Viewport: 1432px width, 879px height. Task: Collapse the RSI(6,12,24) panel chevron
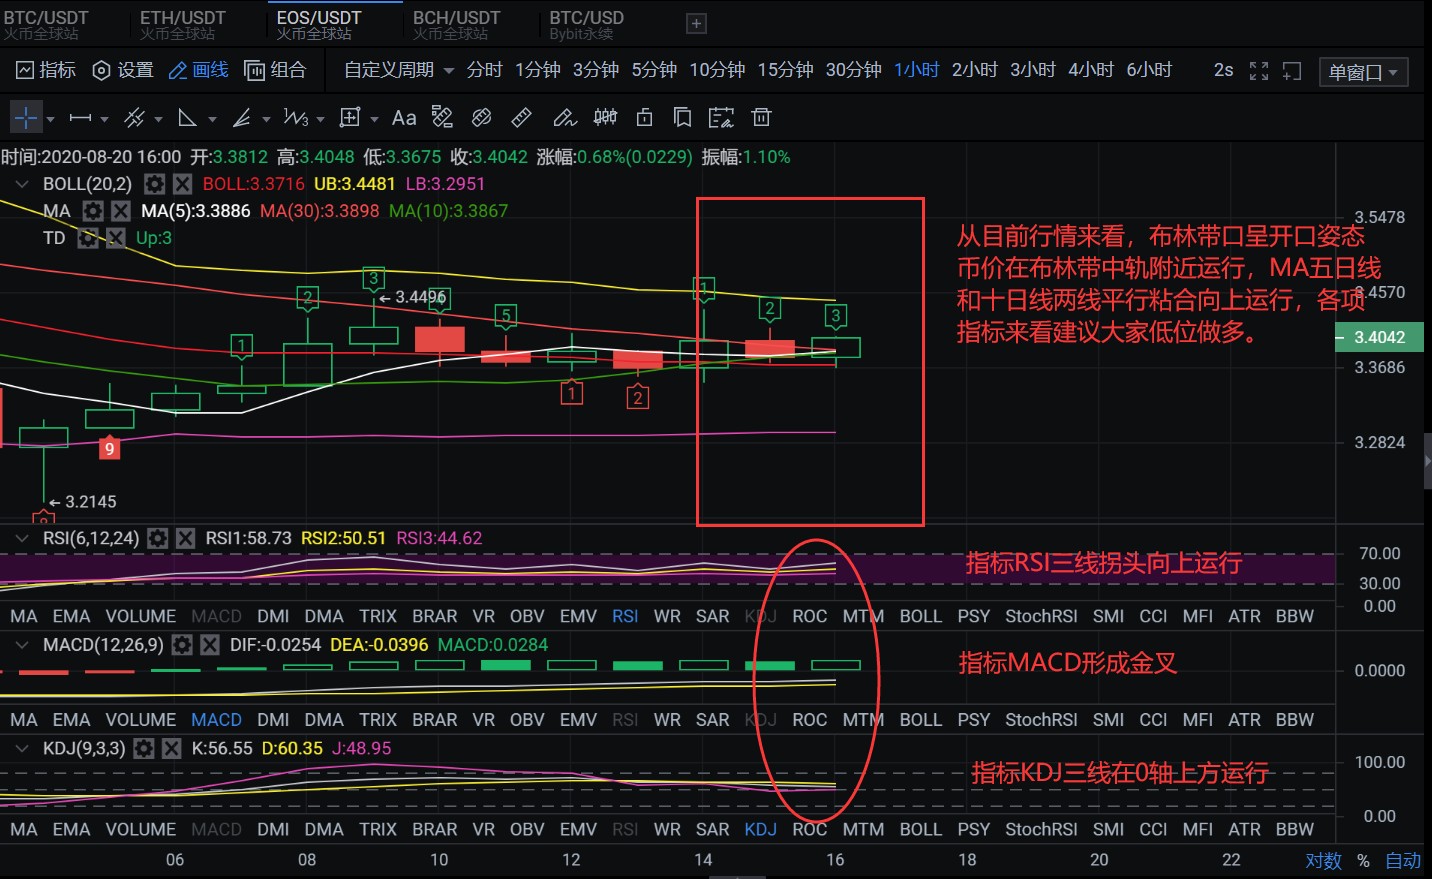point(22,538)
